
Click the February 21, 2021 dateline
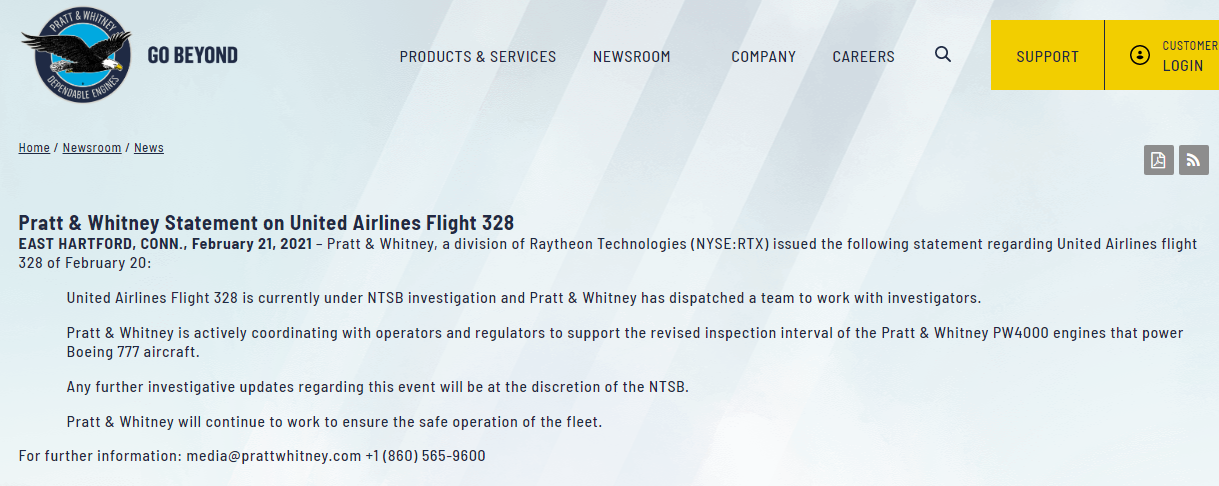[250, 244]
